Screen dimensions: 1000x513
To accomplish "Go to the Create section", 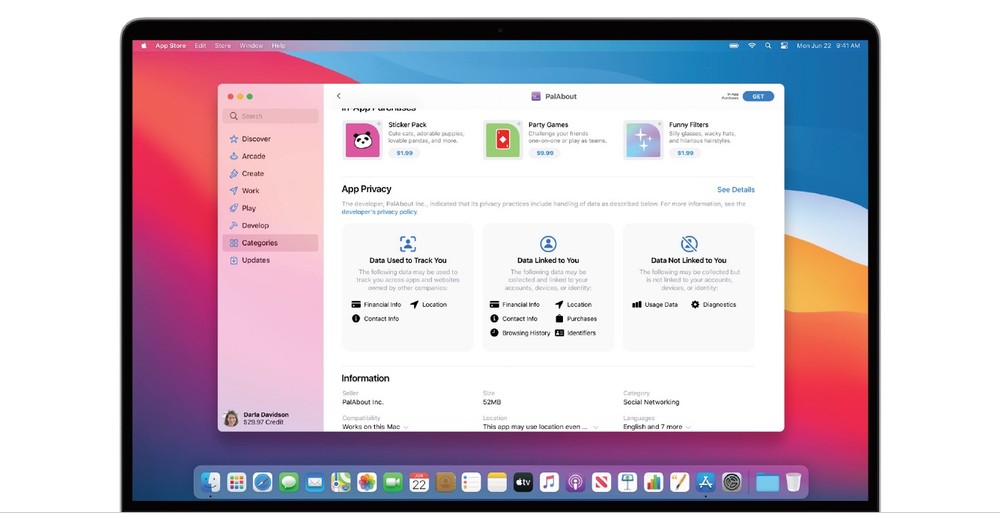I will click(x=270, y=173).
